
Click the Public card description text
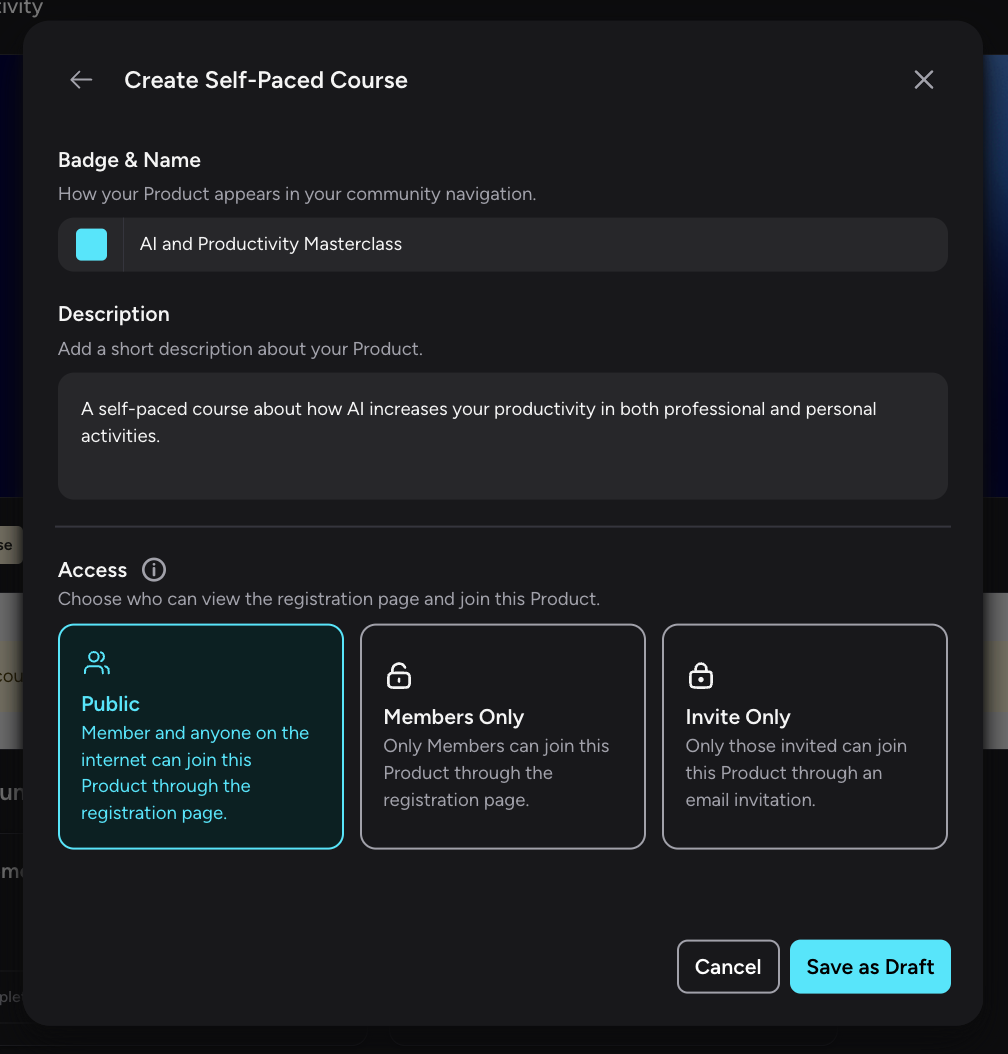coord(194,771)
